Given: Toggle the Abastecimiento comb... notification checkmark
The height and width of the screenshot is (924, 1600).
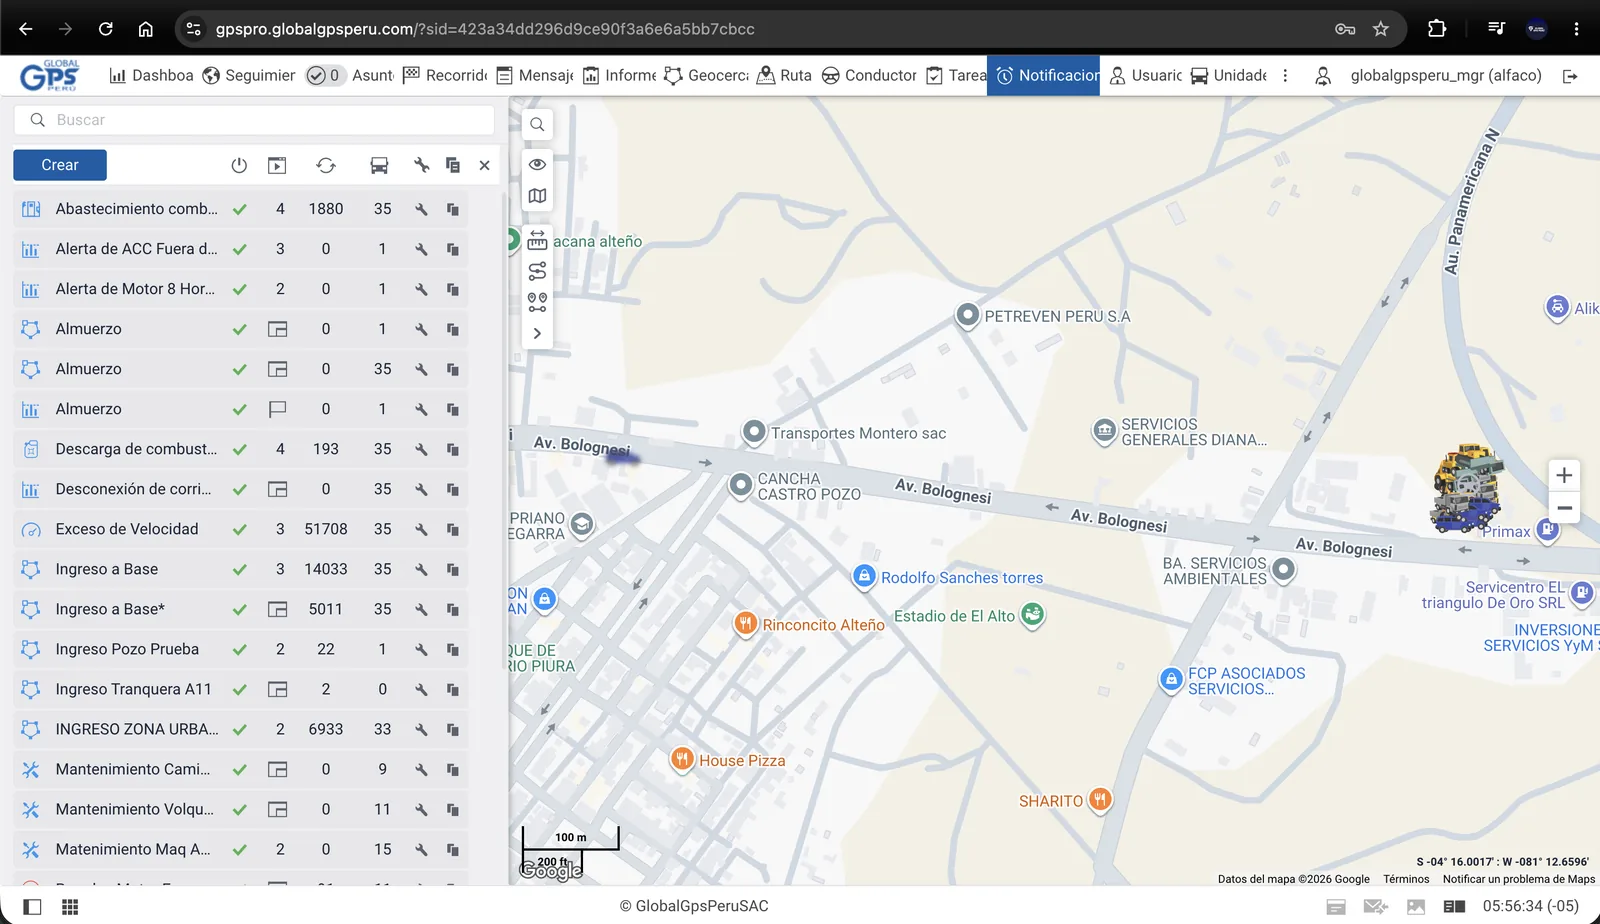Looking at the screenshot, I should 240,209.
